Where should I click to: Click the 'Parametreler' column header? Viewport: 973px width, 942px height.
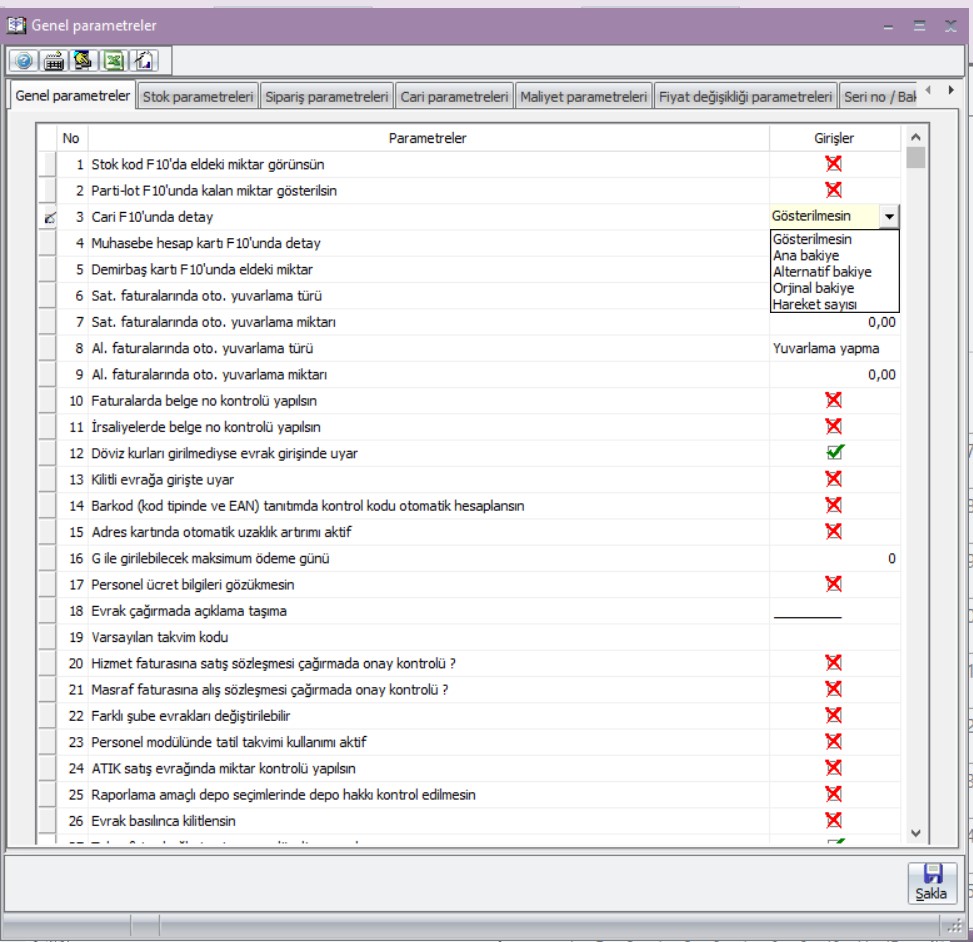[427, 138]
